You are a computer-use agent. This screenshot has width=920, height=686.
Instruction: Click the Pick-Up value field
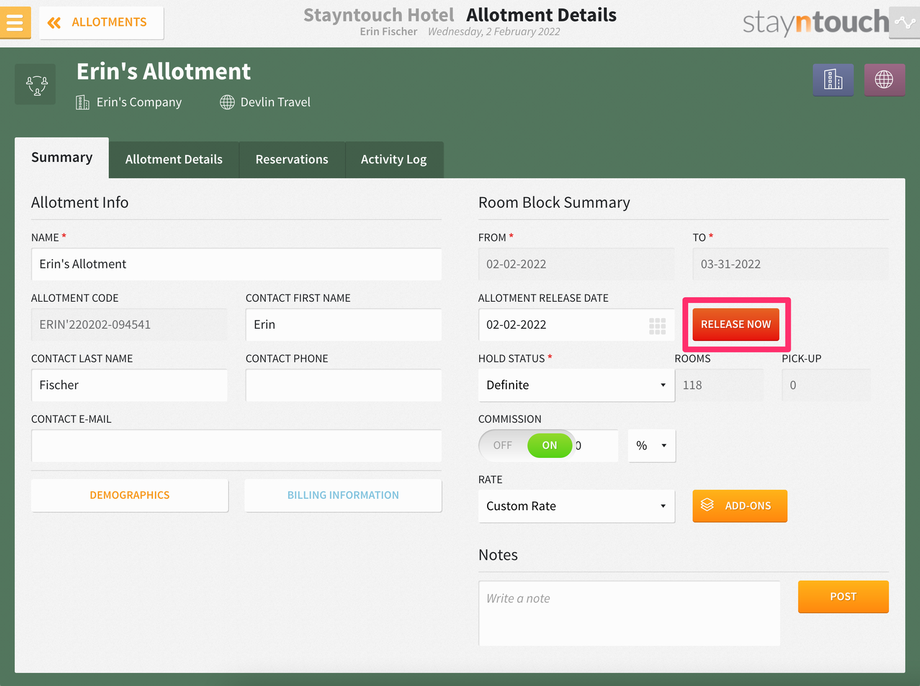pyautogui.click(x=826, y=385)
